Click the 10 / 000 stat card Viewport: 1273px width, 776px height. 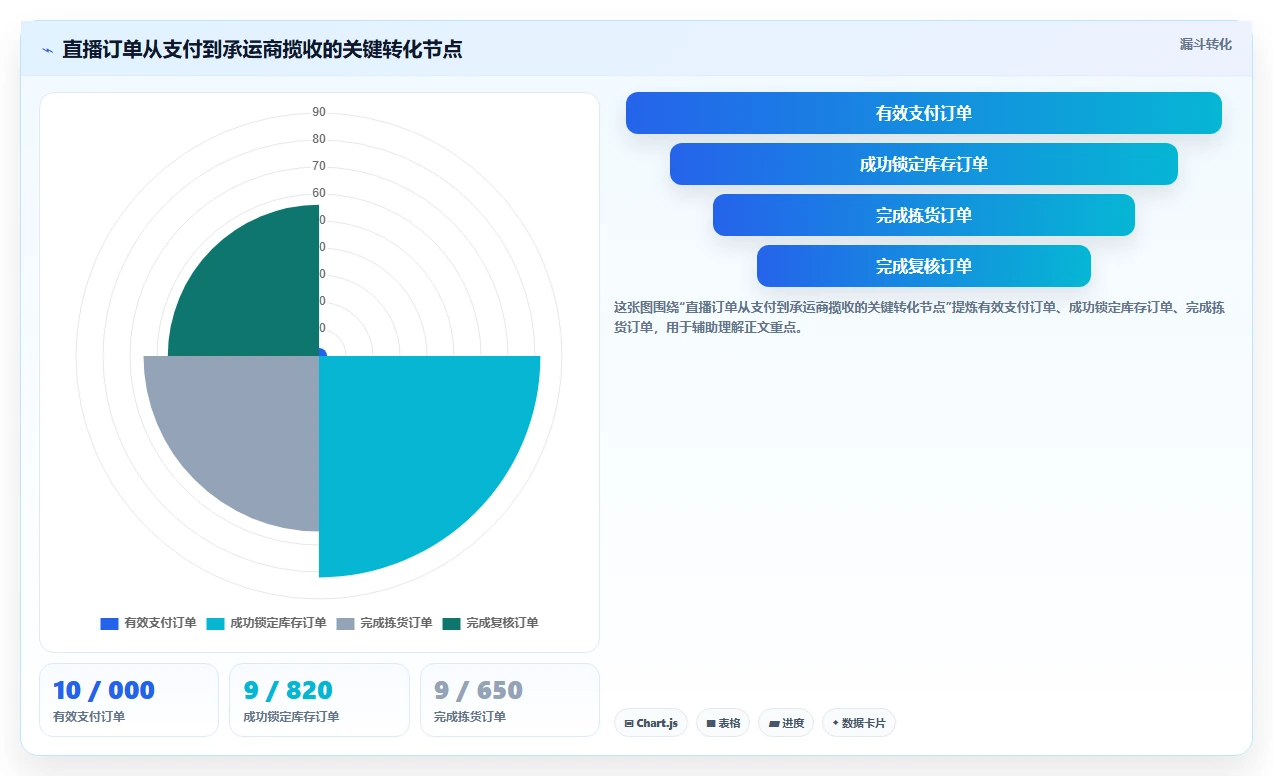129,700
